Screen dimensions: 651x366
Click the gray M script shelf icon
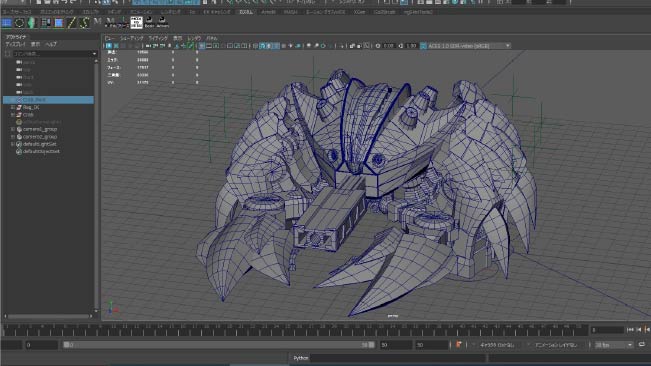98,22
